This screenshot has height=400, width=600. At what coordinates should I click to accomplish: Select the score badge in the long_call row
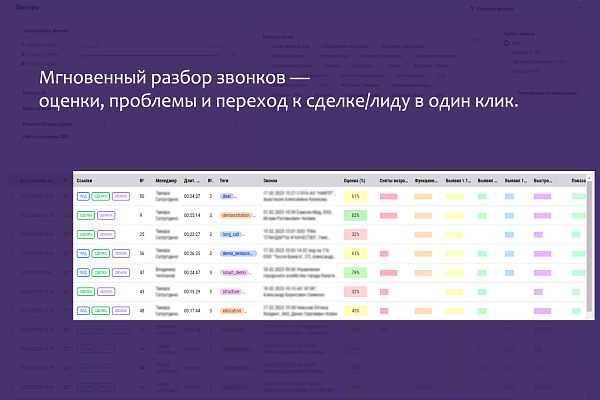tap(355, 234)
